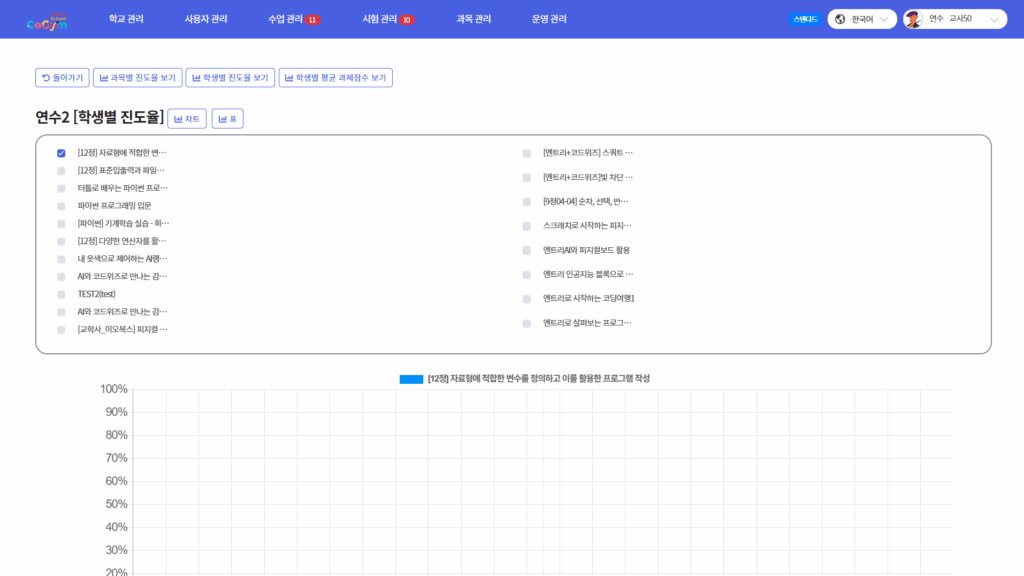The height and width of the screenshot is (576, 1024).
Task: Check [엔트리+코드위즈]빛 차단 checkbox
Action: pyautogui.click(x=526, y=177)
